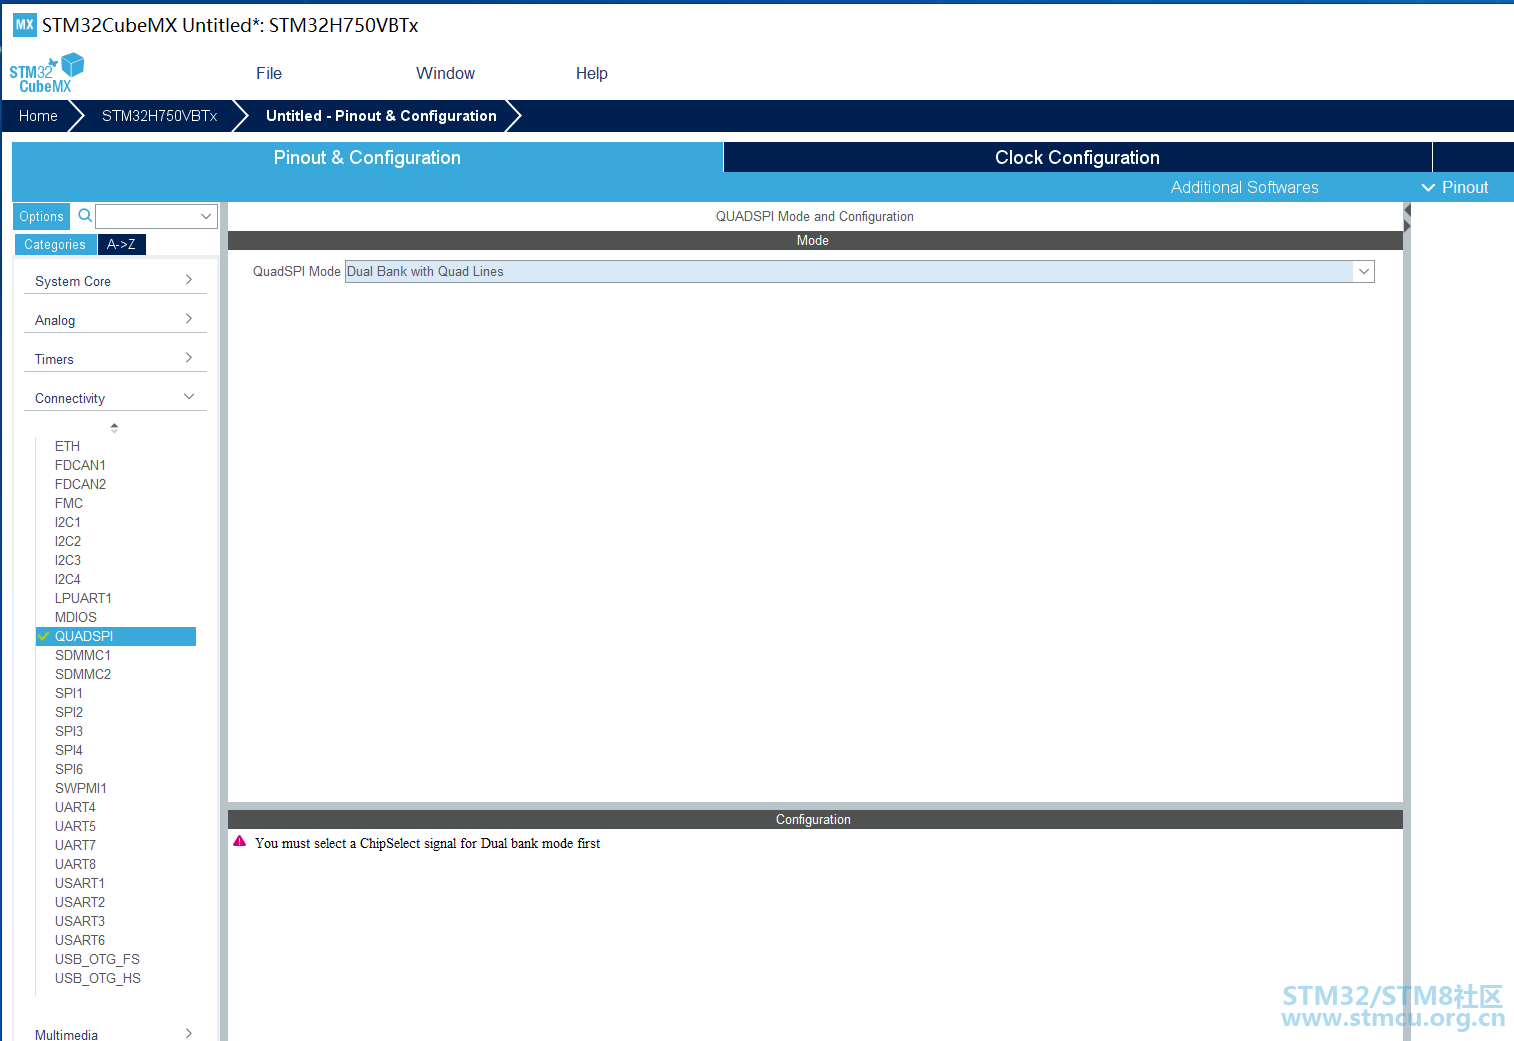This screenshot has width=1514, height=1041.
Task: Expand the Multimedia category
Action: click(115, 1034)
